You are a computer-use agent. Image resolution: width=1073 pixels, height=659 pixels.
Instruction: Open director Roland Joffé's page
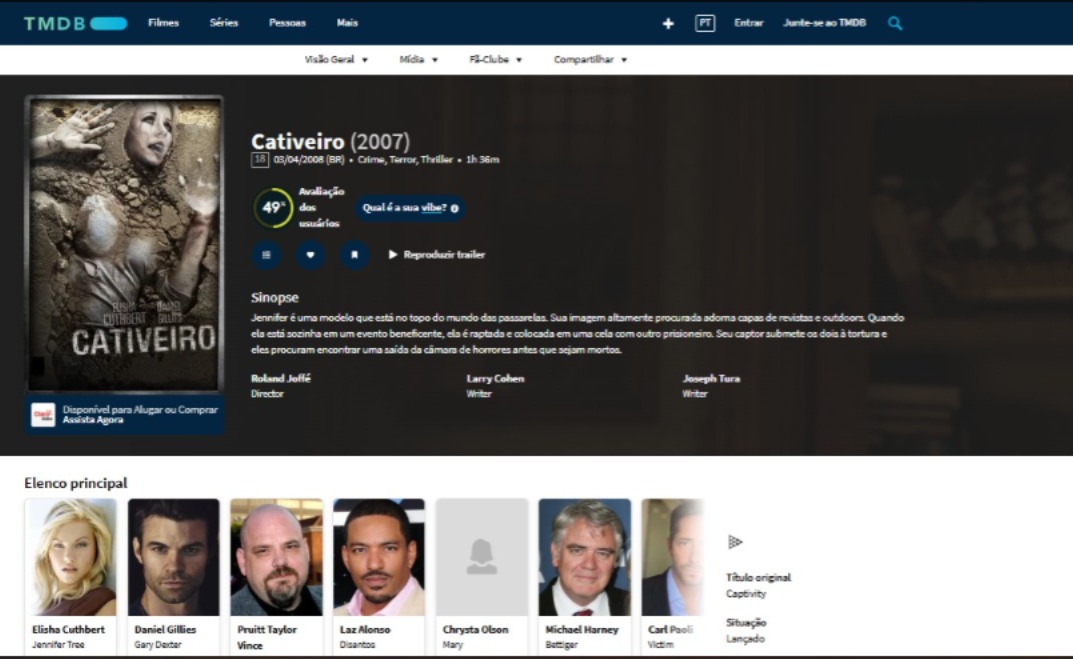pyautogui.click(x=281, y=379)
